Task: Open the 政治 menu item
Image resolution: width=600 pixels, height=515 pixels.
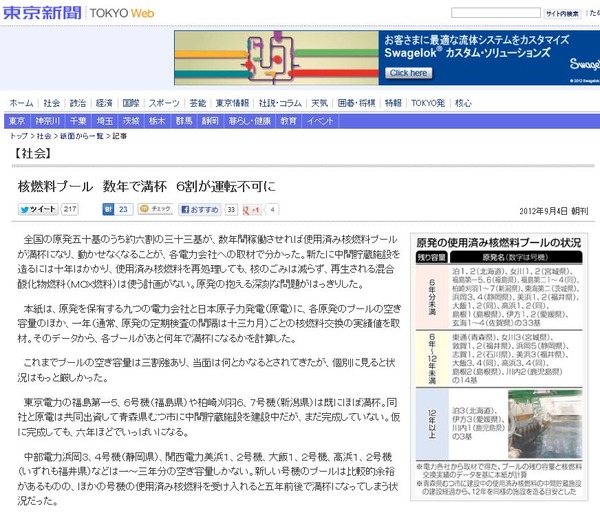Action: 78,103
